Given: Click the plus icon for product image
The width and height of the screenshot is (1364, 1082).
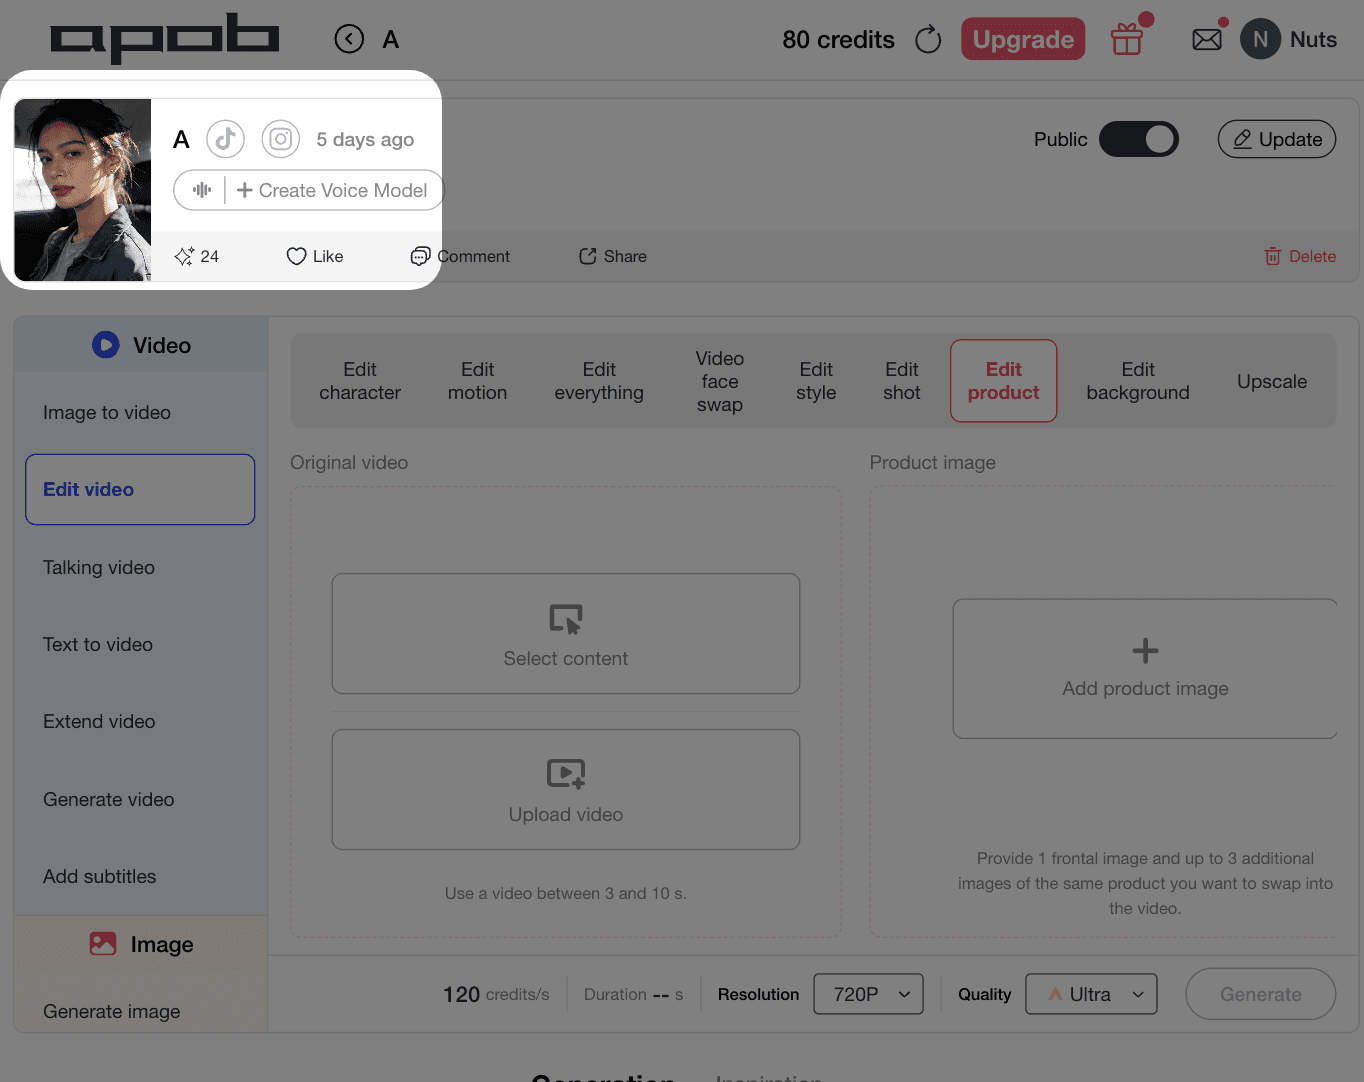Looking at the screenshot, I should click(x=1146, y=651).
